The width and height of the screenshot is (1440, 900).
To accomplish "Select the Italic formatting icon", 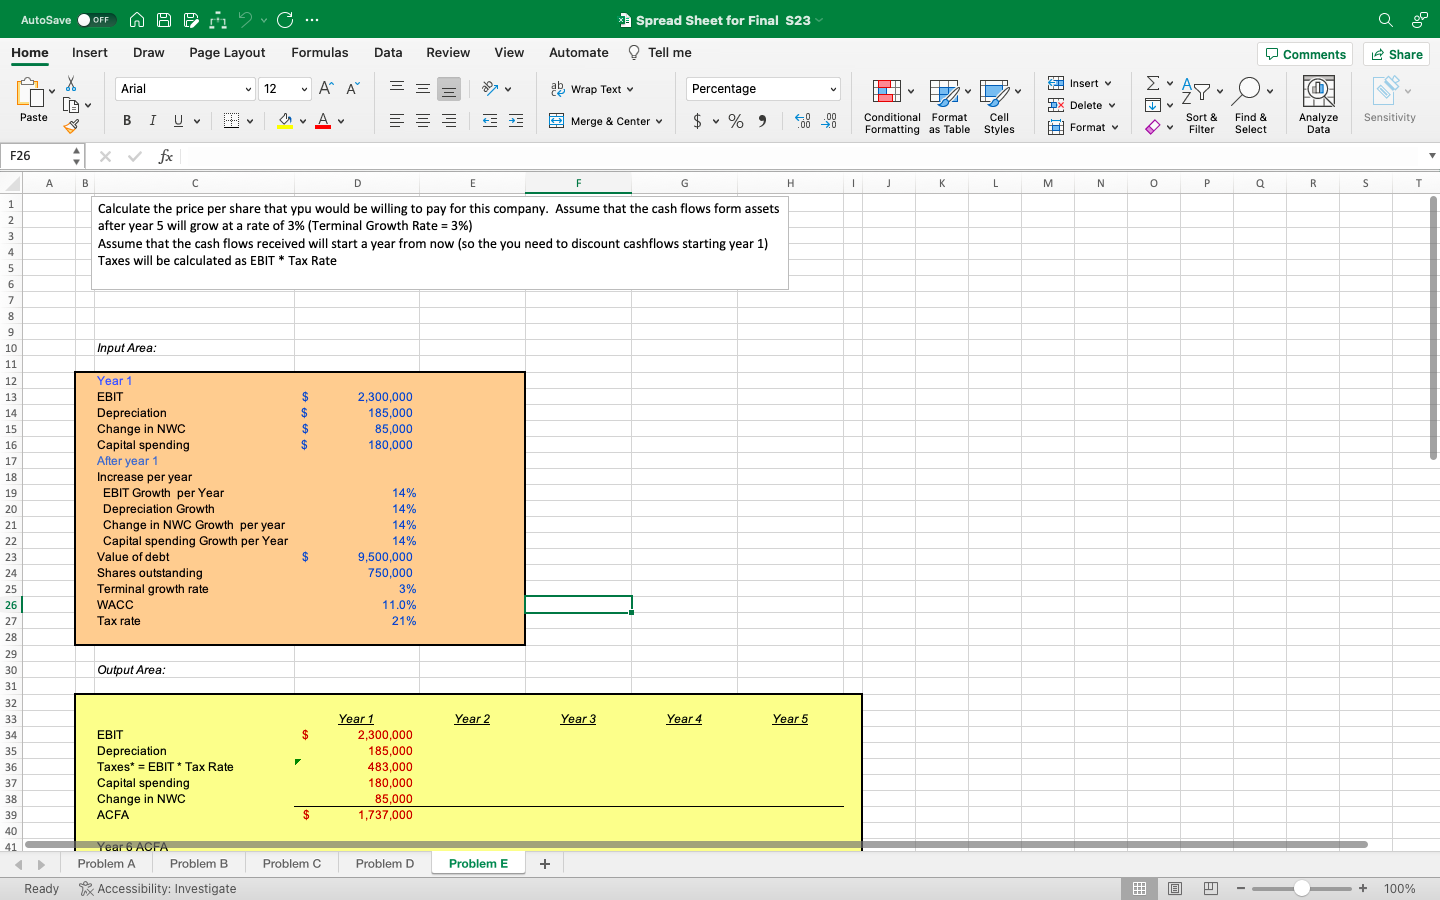I will 151,120.
